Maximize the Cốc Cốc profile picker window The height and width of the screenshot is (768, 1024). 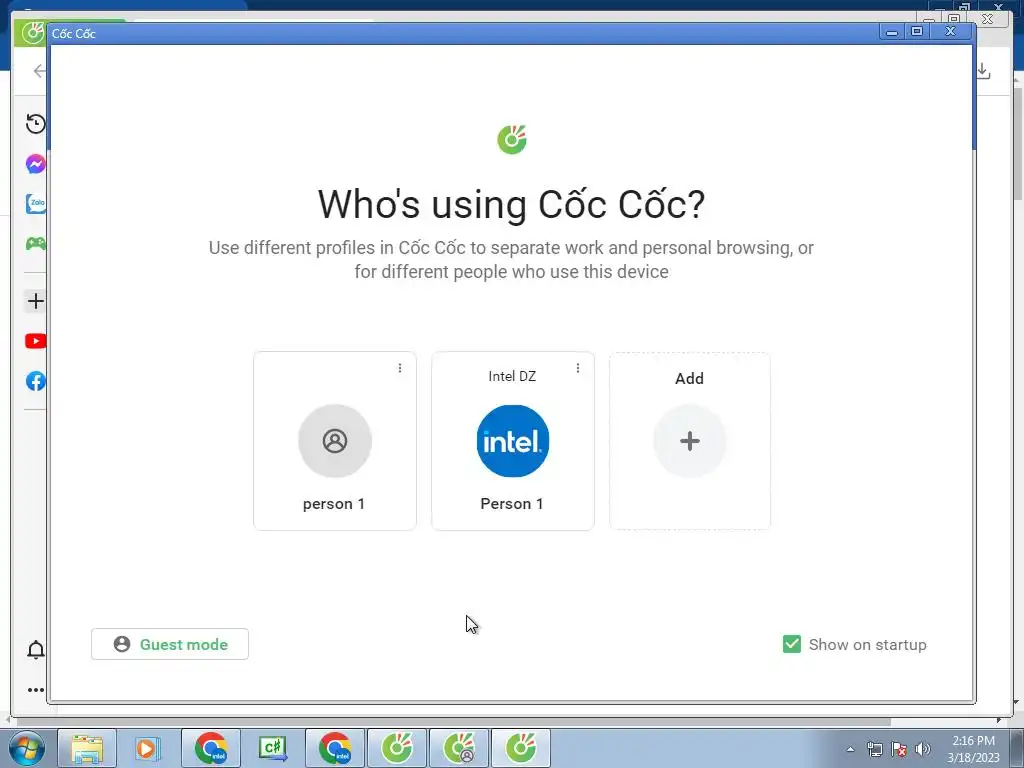point(917,31)
